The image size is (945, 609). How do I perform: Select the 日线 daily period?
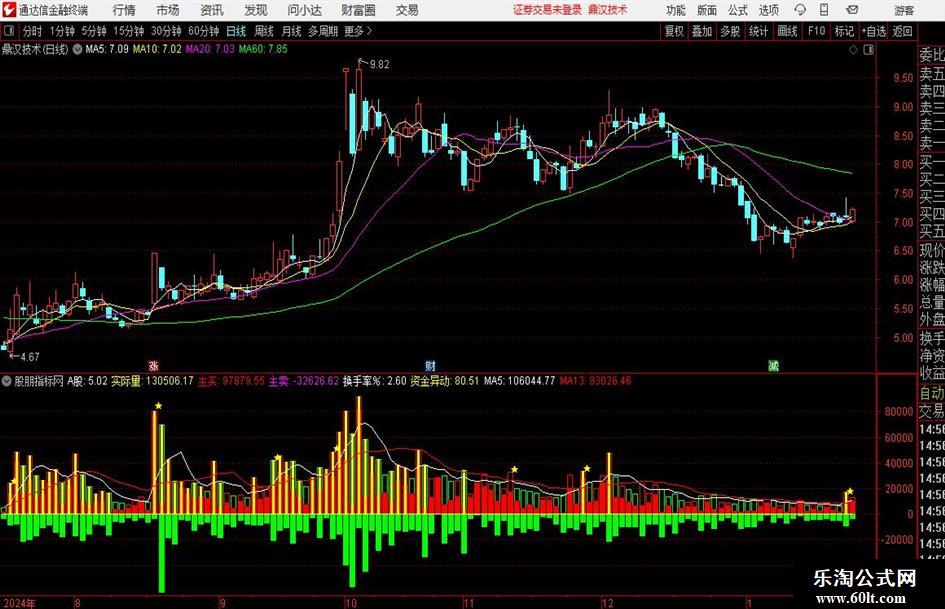(x=236, y=31)
